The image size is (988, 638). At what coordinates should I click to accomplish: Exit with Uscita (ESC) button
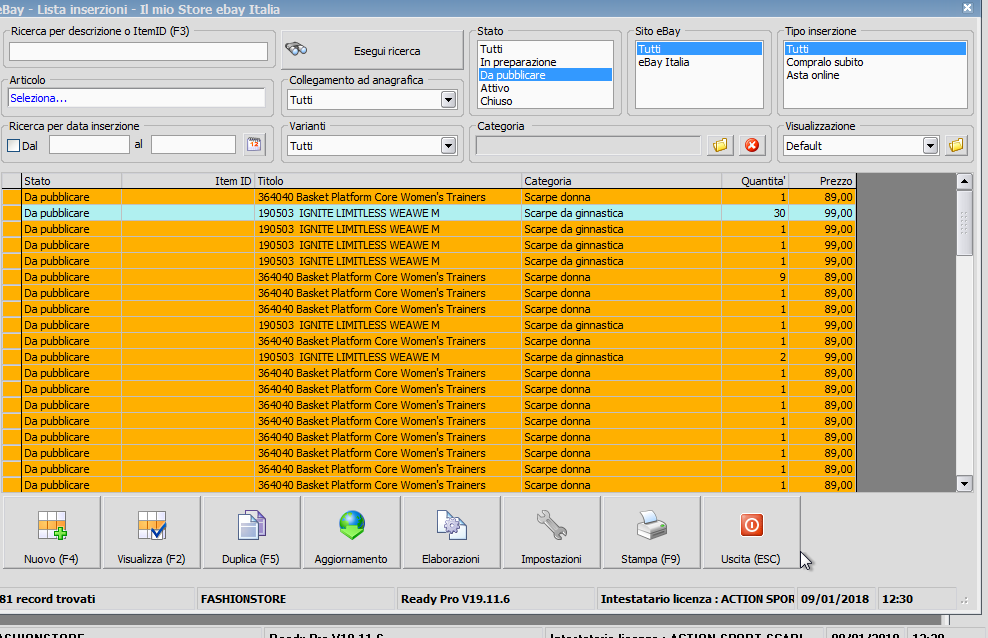pos(751,533)
